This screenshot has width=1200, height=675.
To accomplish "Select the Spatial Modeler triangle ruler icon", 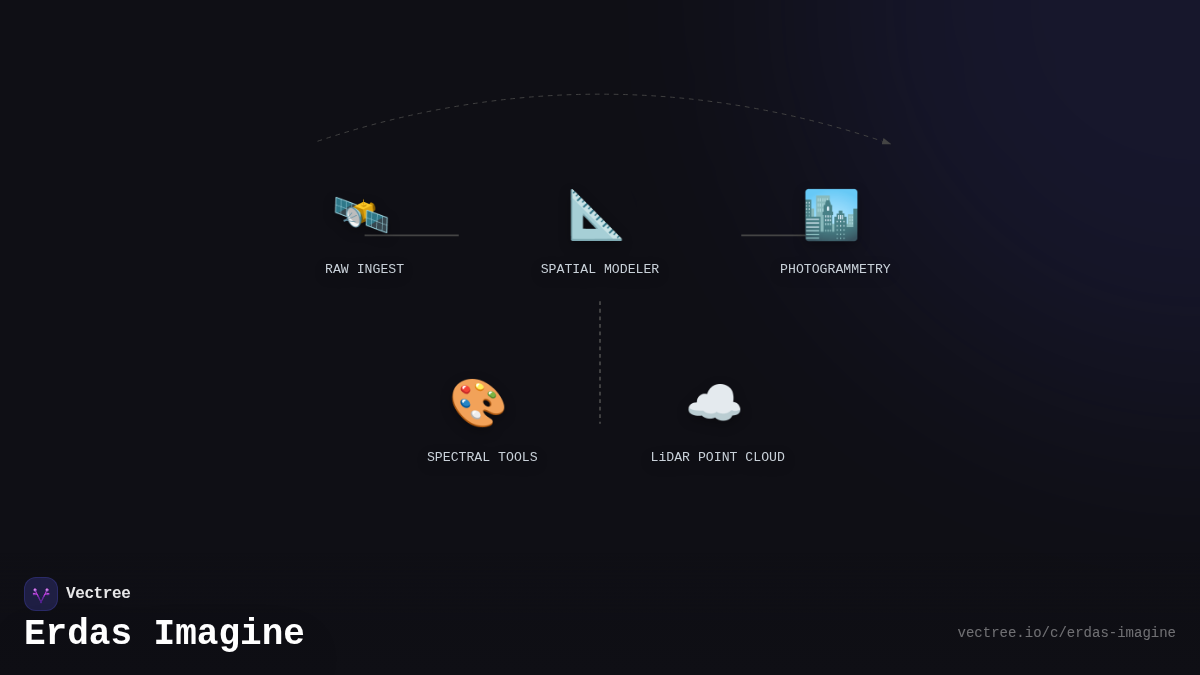I will [x=596, y=215].
